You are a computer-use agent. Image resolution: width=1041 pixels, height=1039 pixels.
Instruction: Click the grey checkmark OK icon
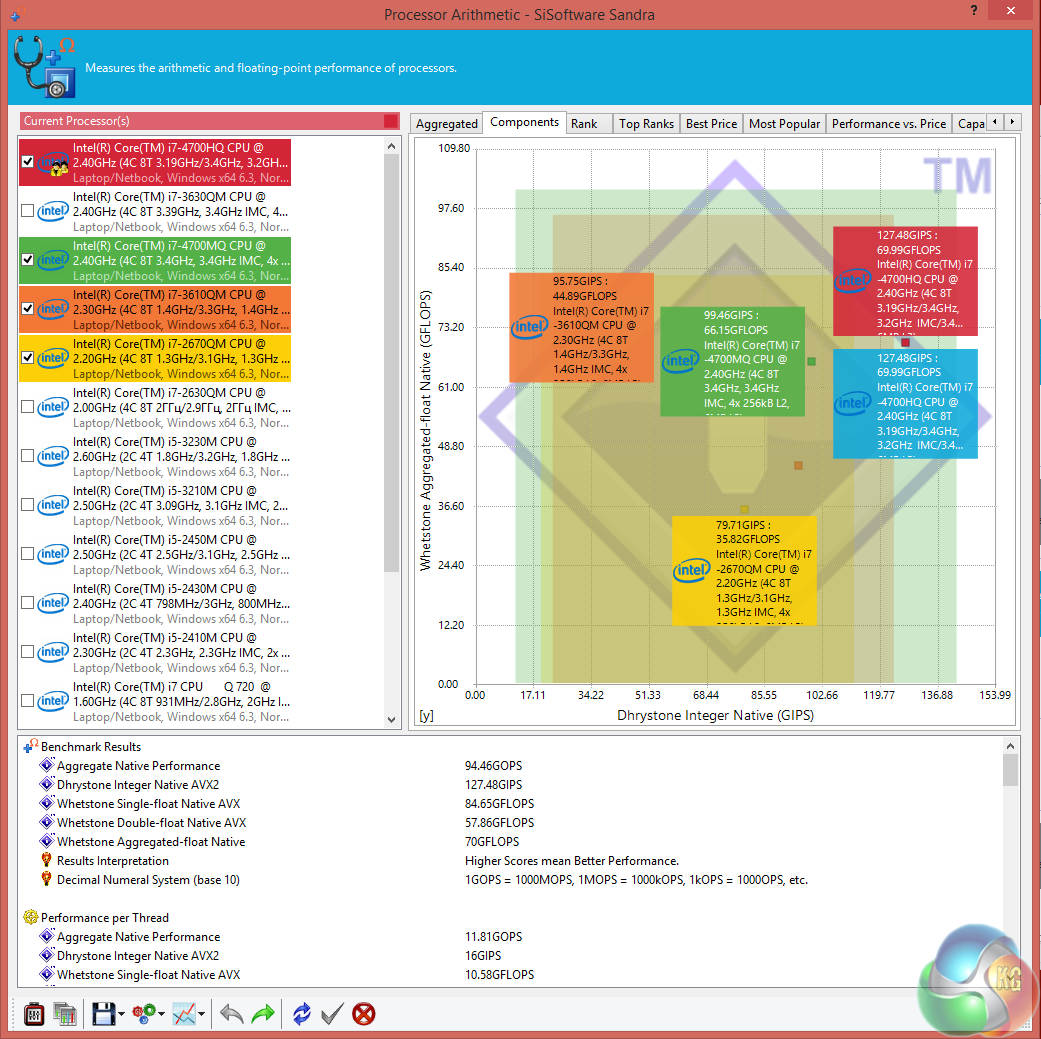(333, 1014)
